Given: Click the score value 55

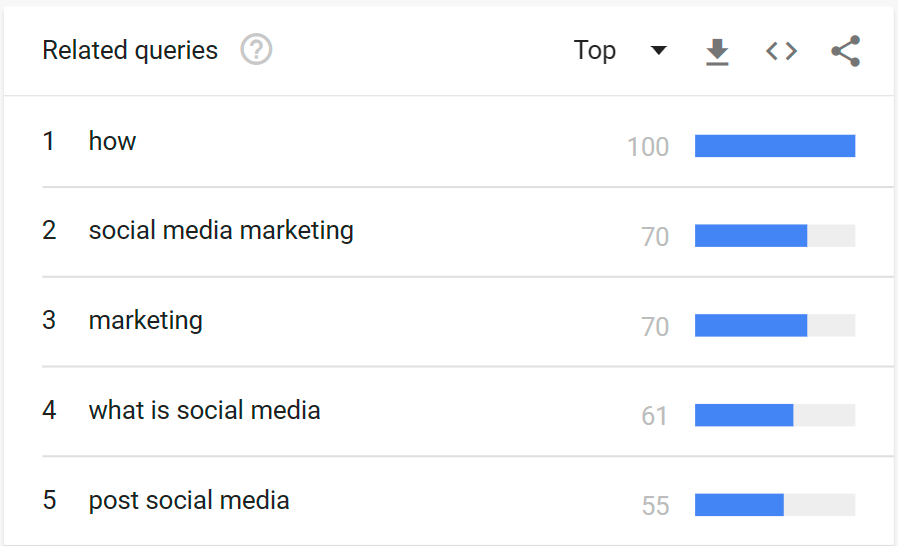Looking at the screenshot, I should (x=655, y=506).
